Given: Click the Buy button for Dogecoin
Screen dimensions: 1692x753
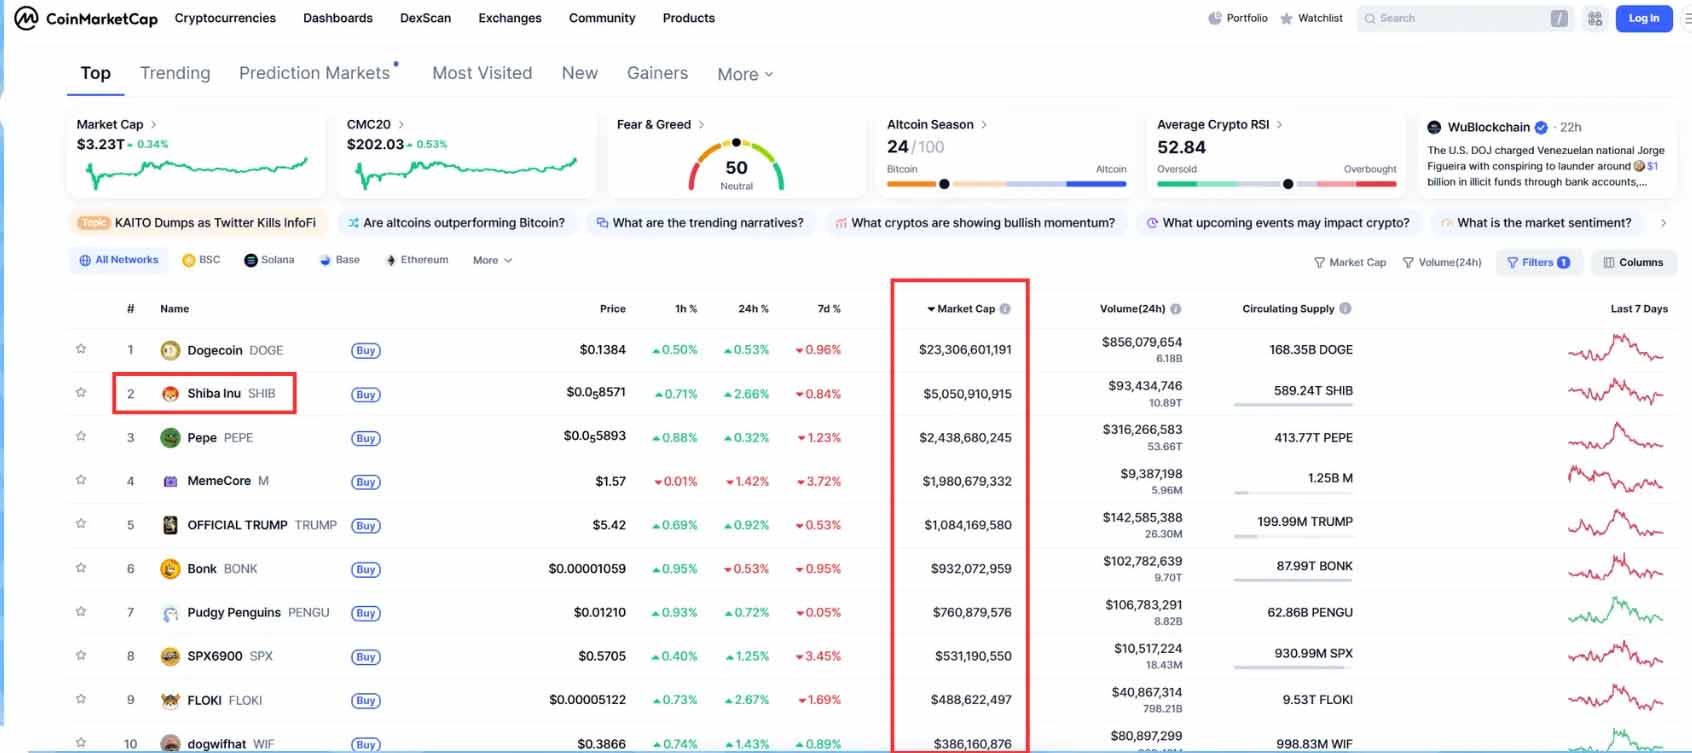Looking at the screenshot, I should [x=366, y=351].
